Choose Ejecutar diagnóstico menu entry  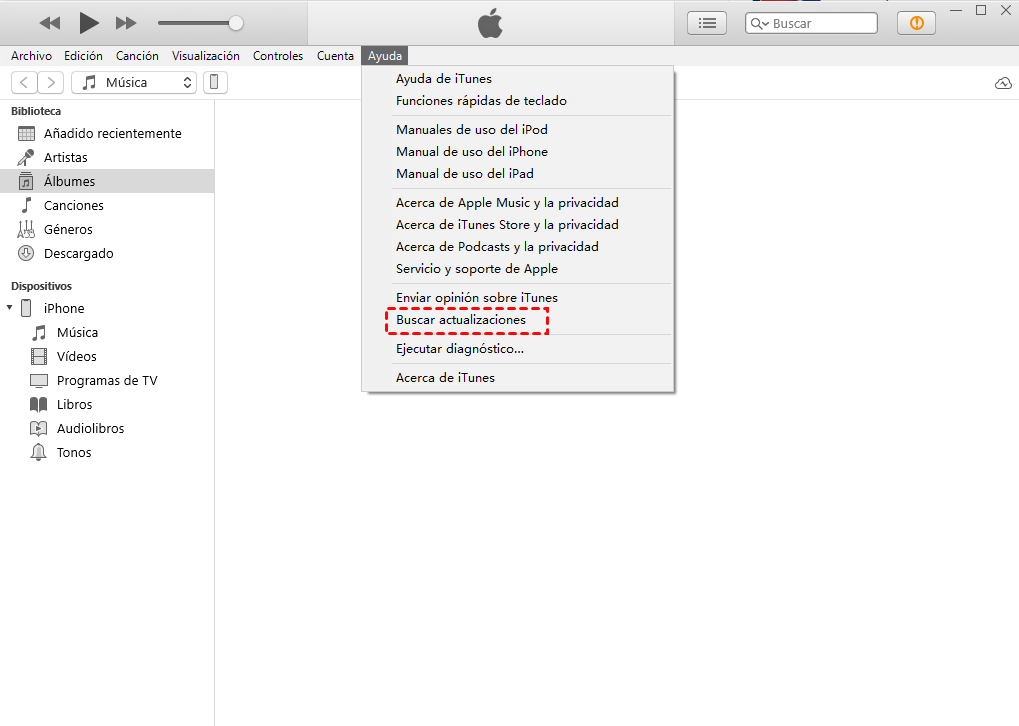click(x=459, y=349)
